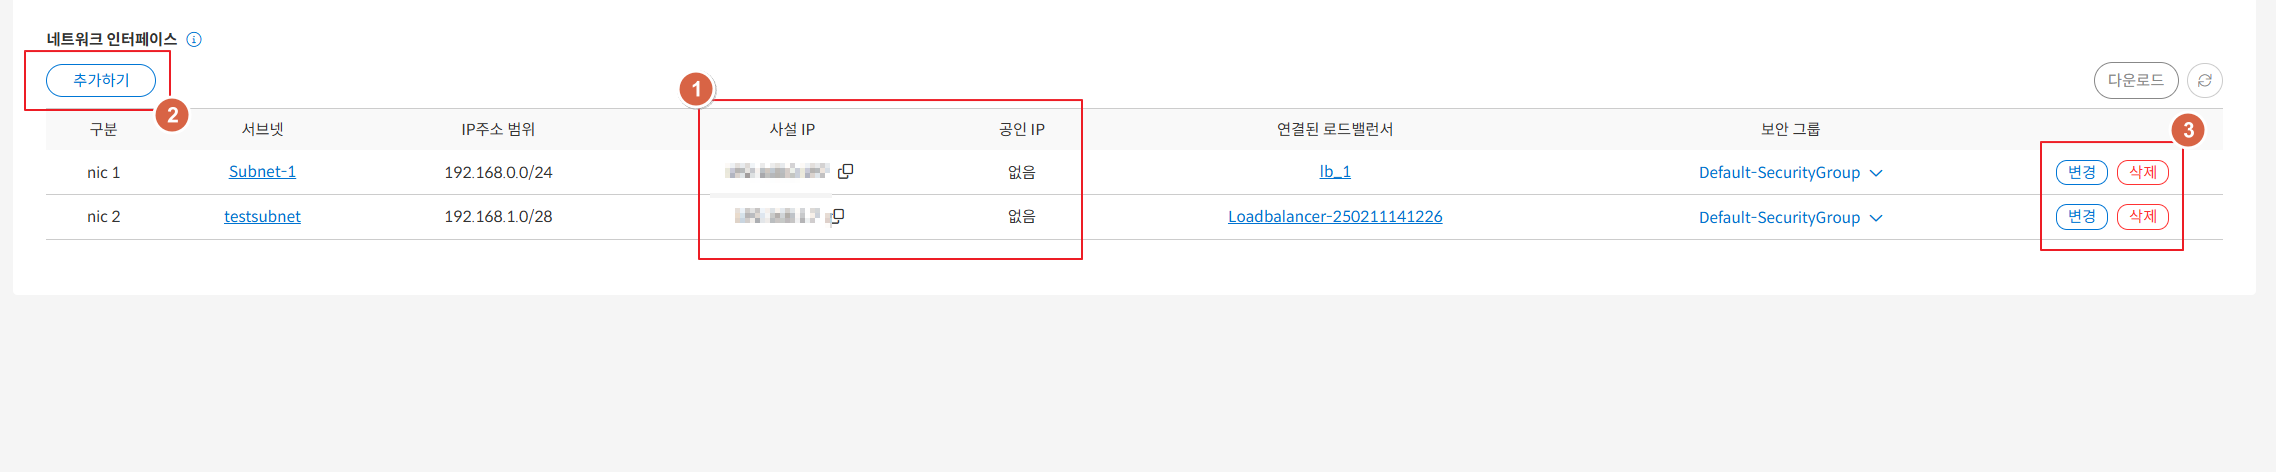Image resolution: width=2276 pixels, height=472 pixels.
Task: Click the 서브넷 column header
Action: click(x=262, y=130)
